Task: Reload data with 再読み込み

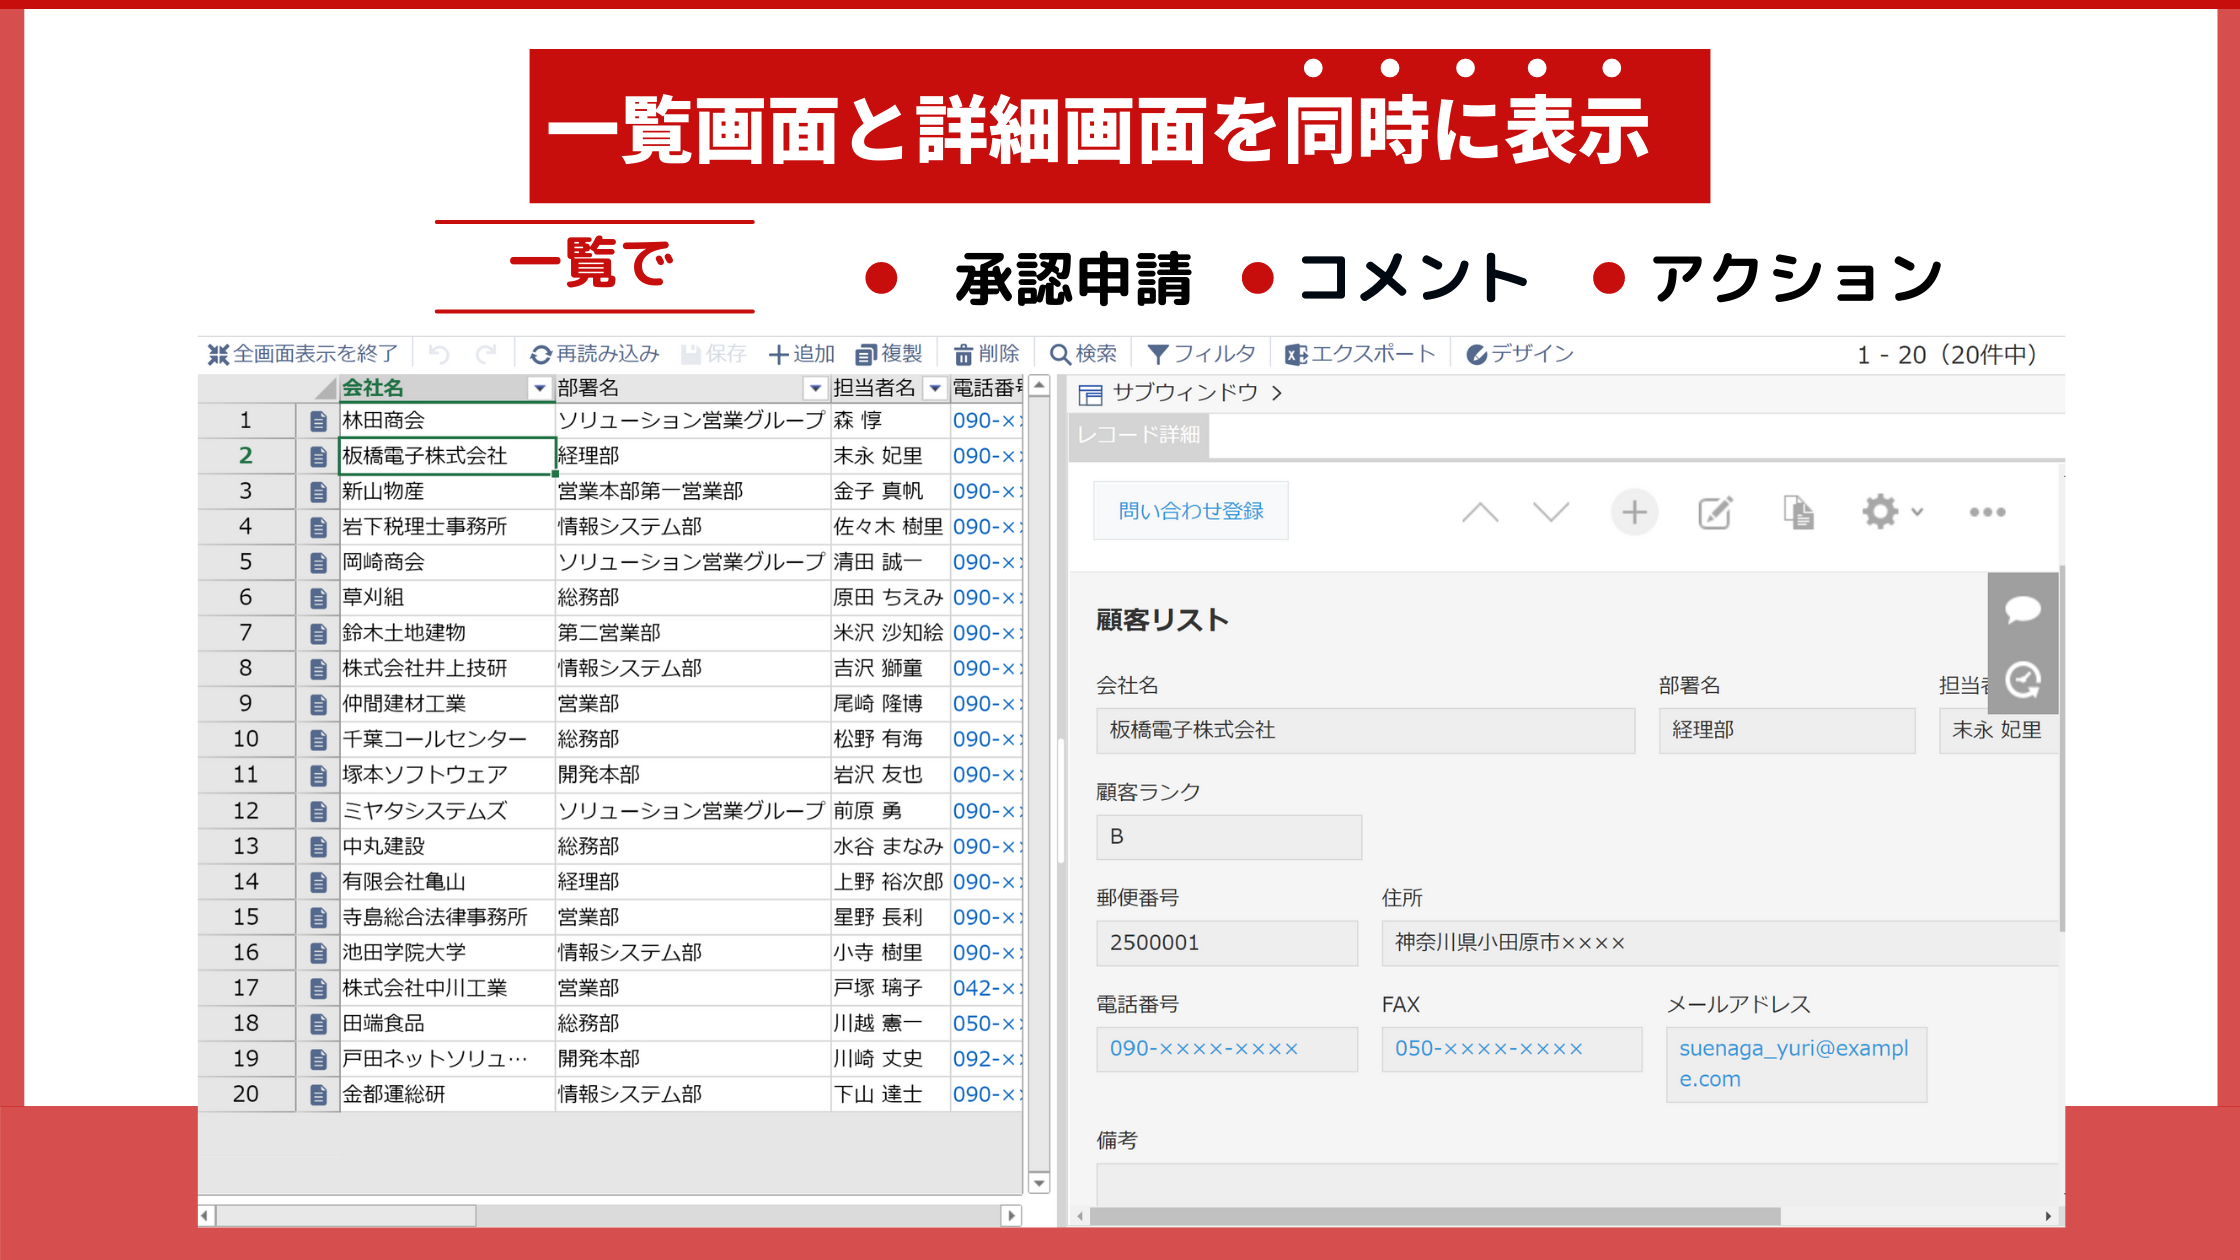Action: point(595,354)
